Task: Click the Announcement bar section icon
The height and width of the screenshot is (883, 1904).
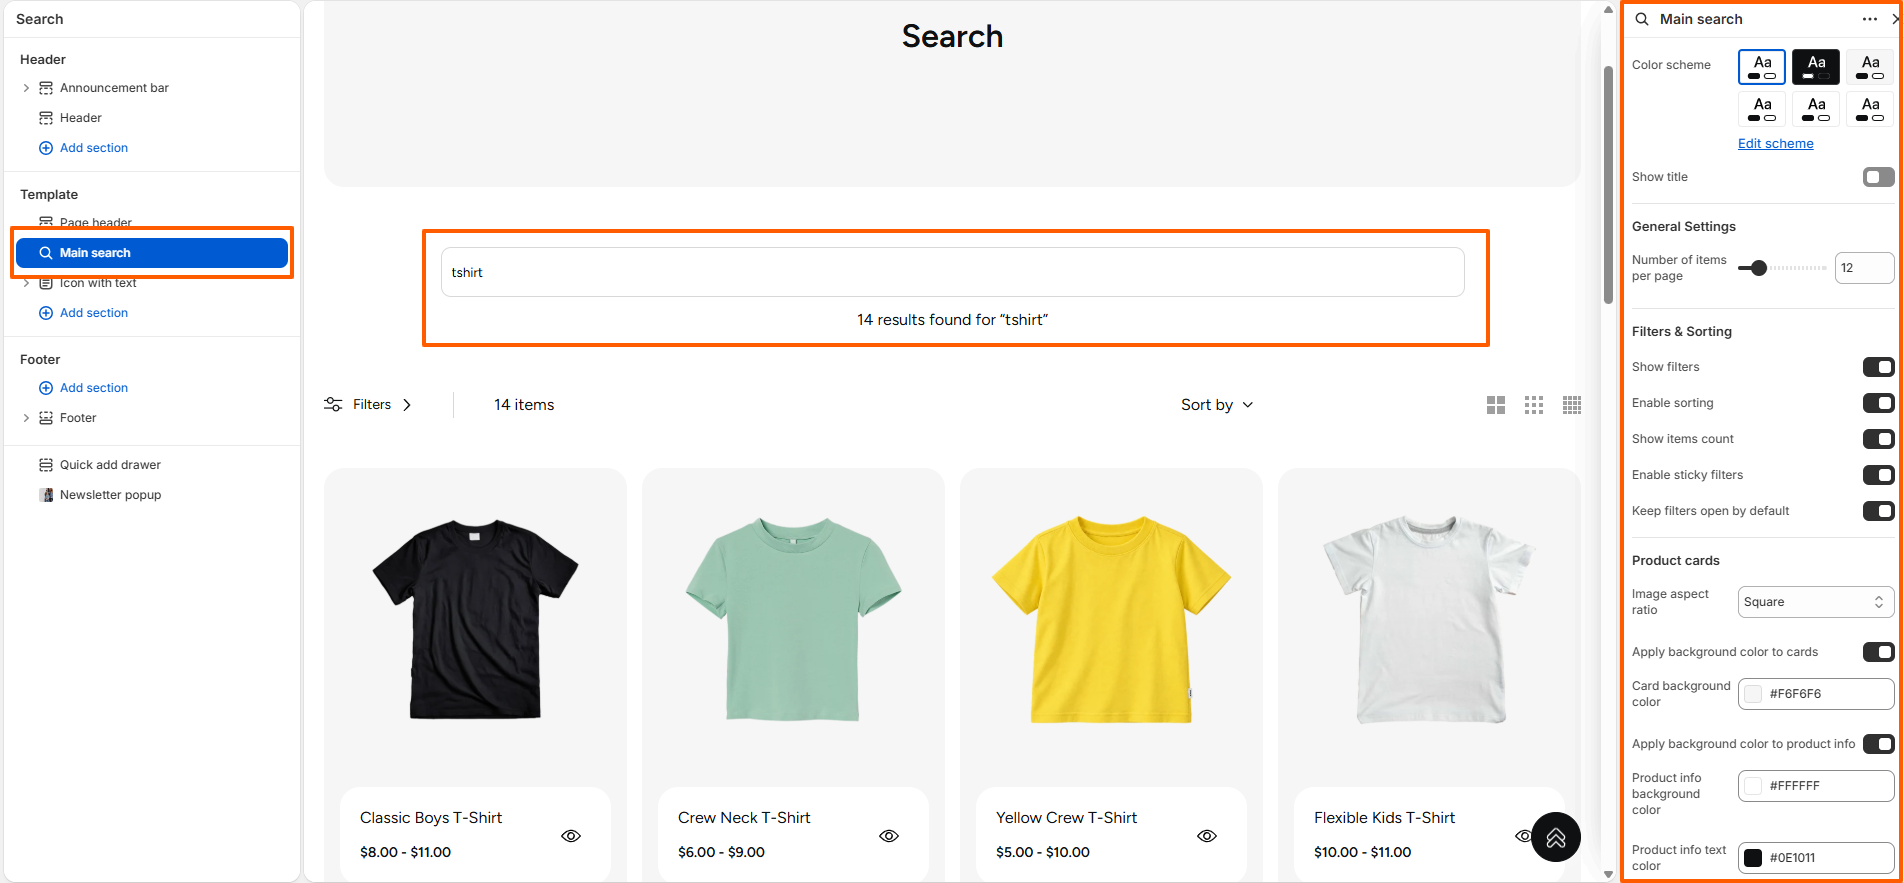Action: pos(46,88)
